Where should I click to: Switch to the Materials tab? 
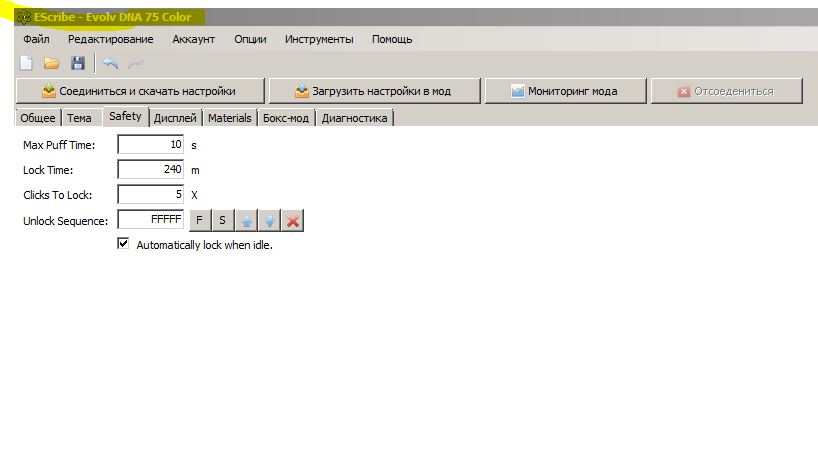coord(230,118)
